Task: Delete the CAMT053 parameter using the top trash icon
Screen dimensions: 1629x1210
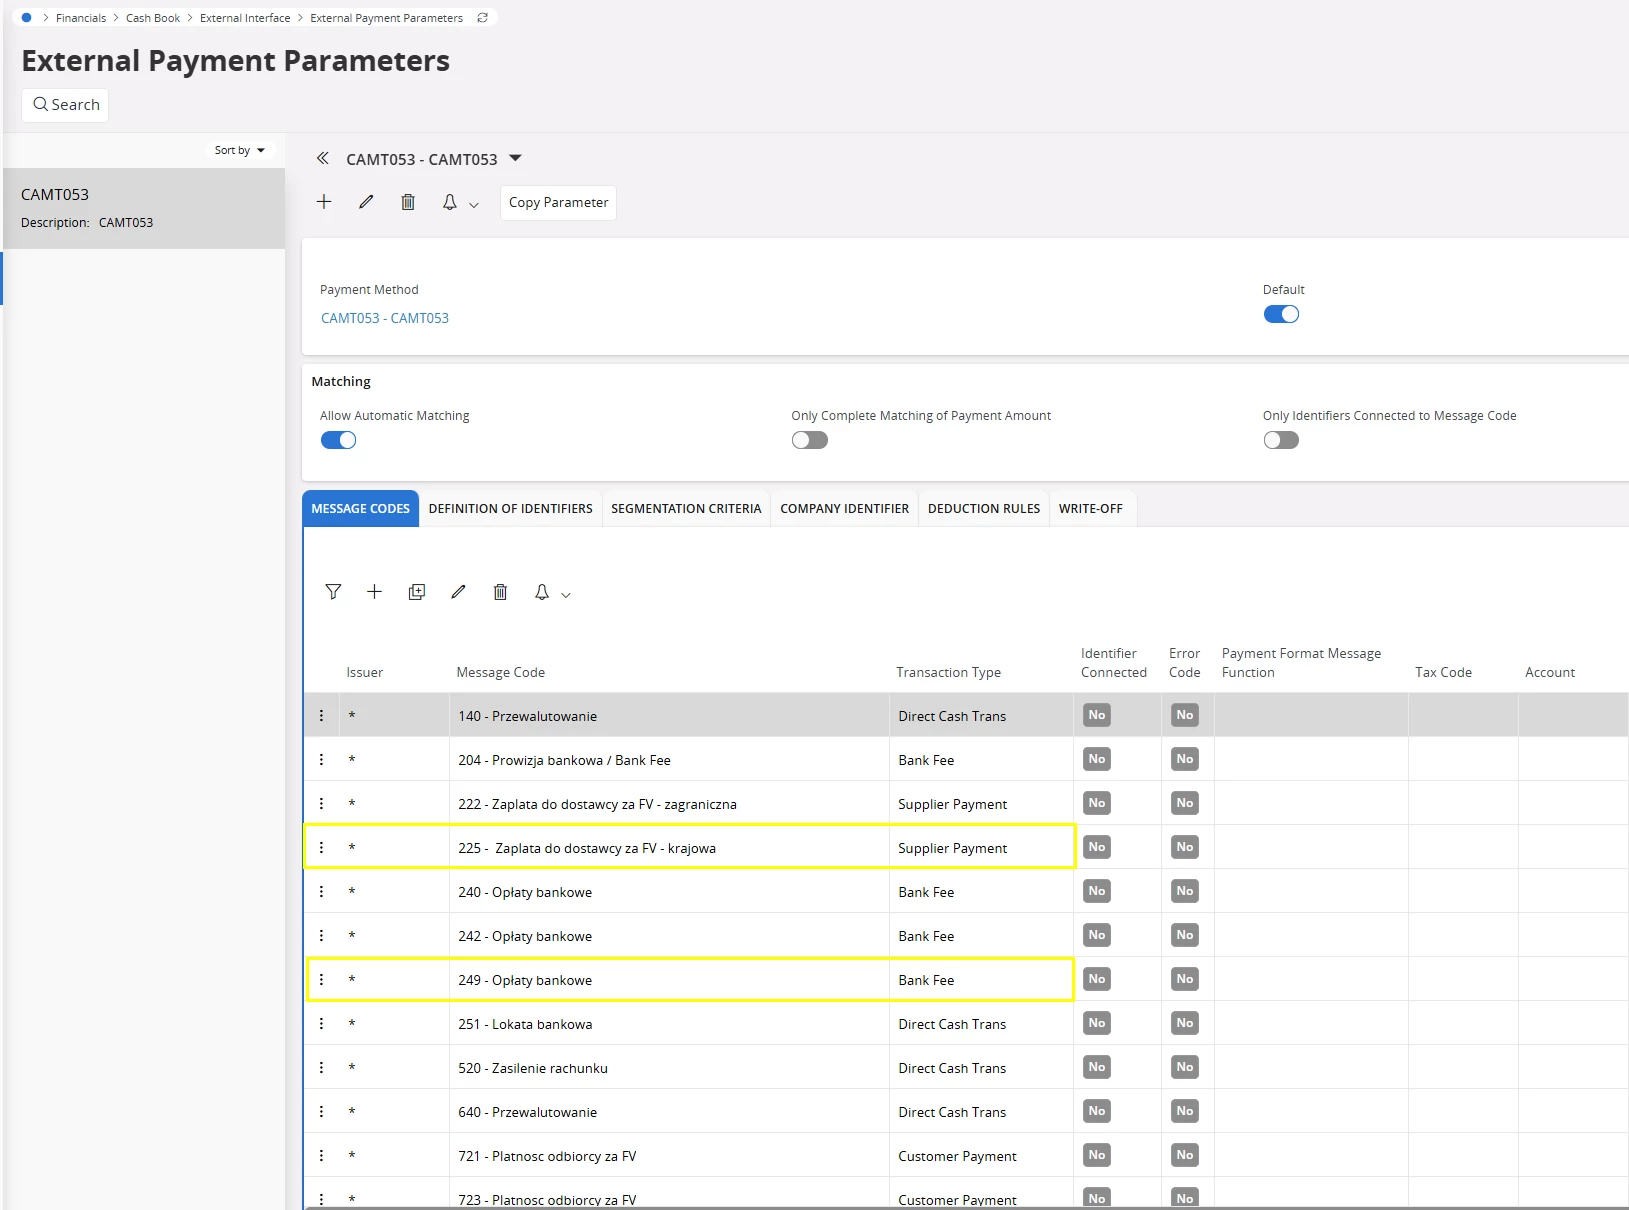Action: click(408, 202)
